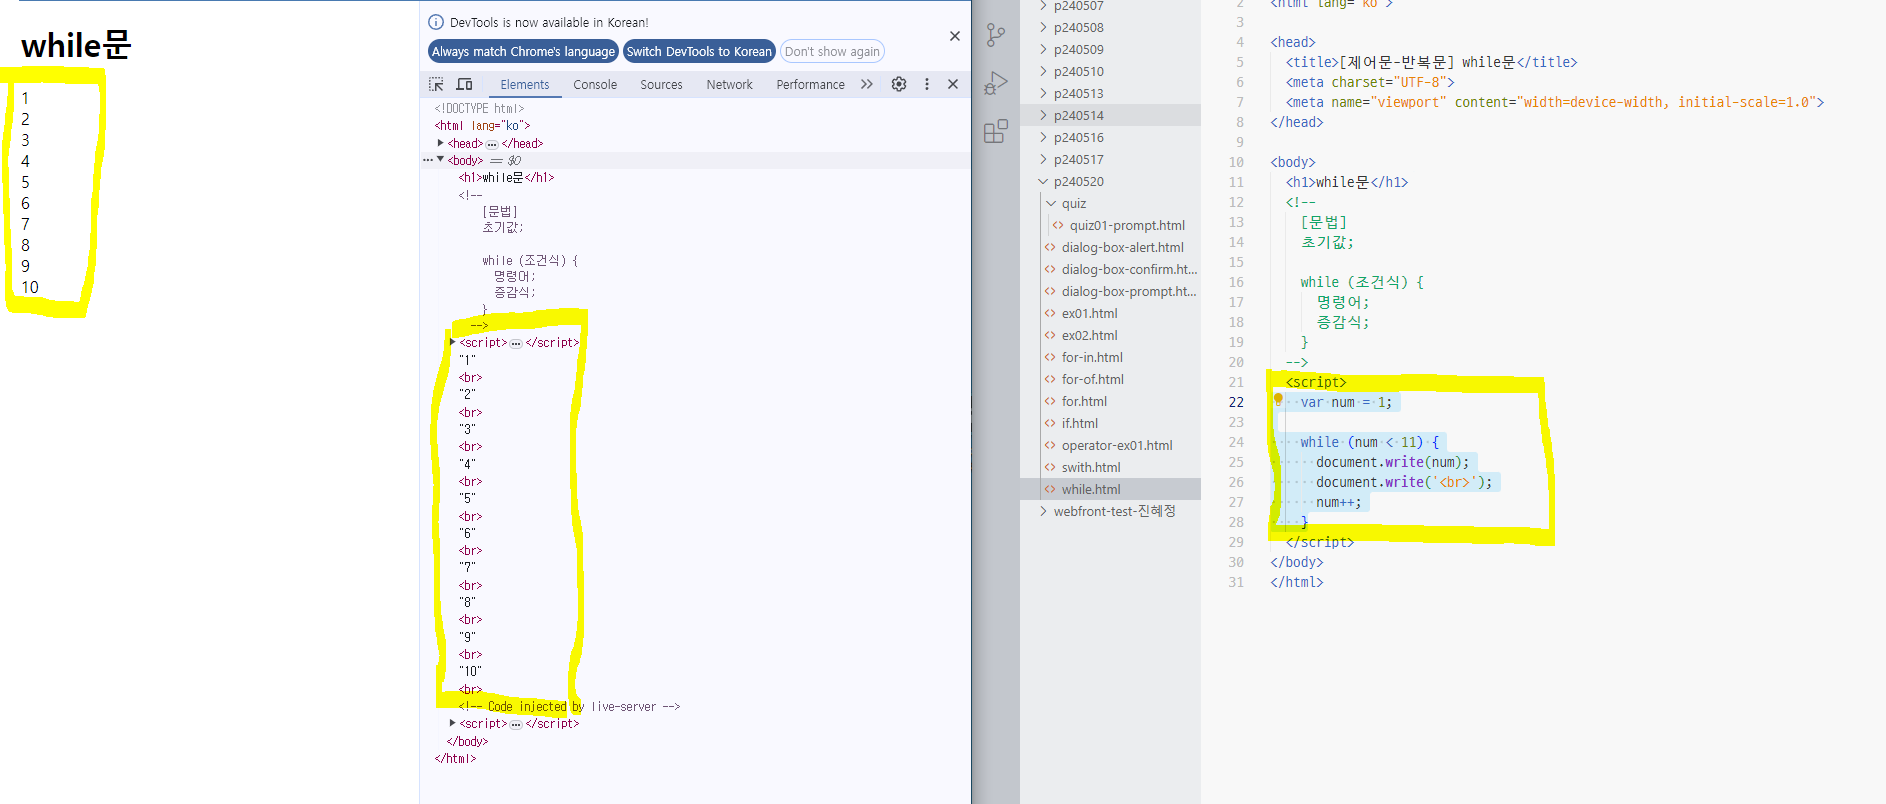Expand the live-server script element
The image size is (1886, 804).
(452, 723)
